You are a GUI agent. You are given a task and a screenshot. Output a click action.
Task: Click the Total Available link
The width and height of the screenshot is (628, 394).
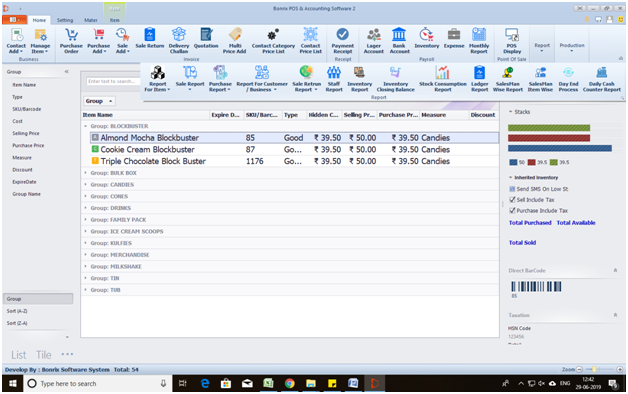pos(576,223)
